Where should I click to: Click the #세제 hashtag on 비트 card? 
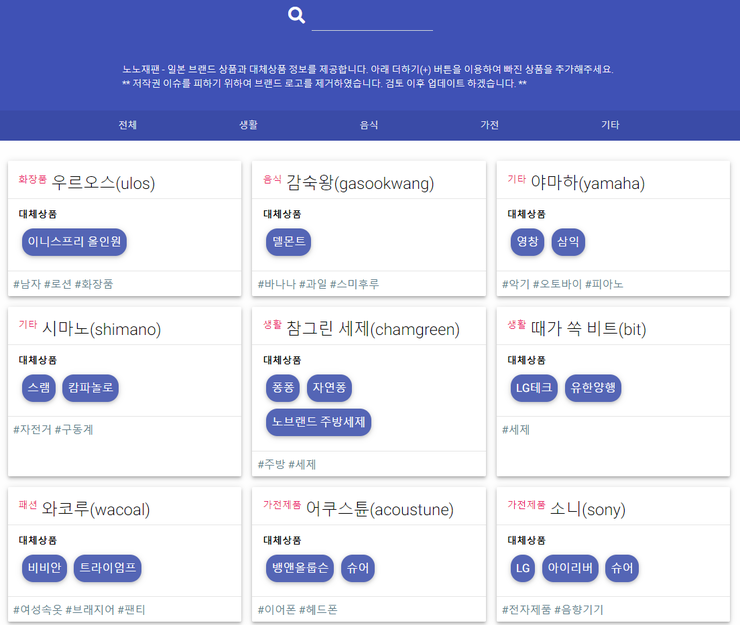pyautogui.click(x=516, y=429)
